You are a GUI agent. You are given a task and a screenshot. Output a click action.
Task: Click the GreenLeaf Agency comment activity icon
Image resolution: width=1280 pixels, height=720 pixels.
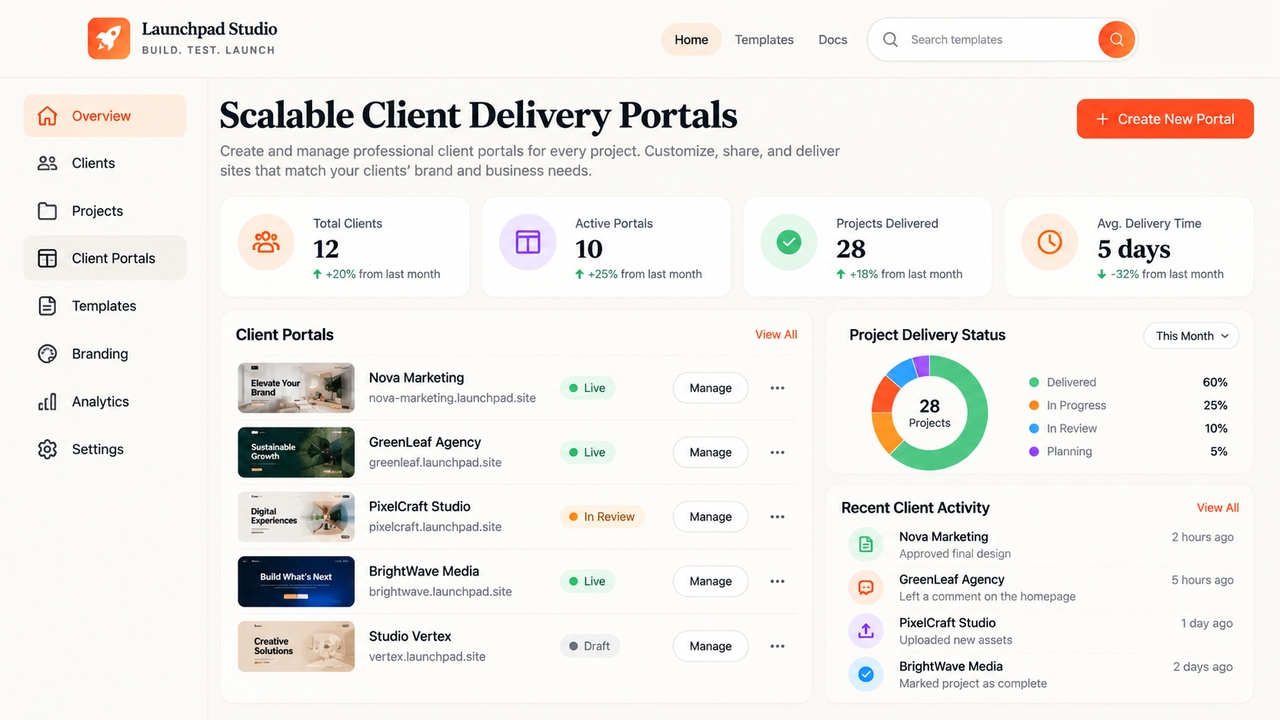tap(866, 588)
